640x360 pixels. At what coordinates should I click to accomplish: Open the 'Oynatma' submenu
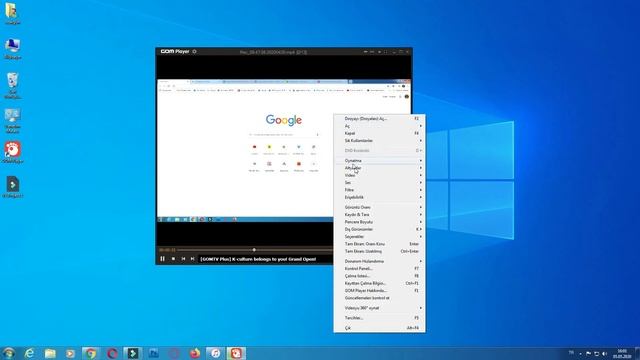pyautogui.click(x=380, y=160)
